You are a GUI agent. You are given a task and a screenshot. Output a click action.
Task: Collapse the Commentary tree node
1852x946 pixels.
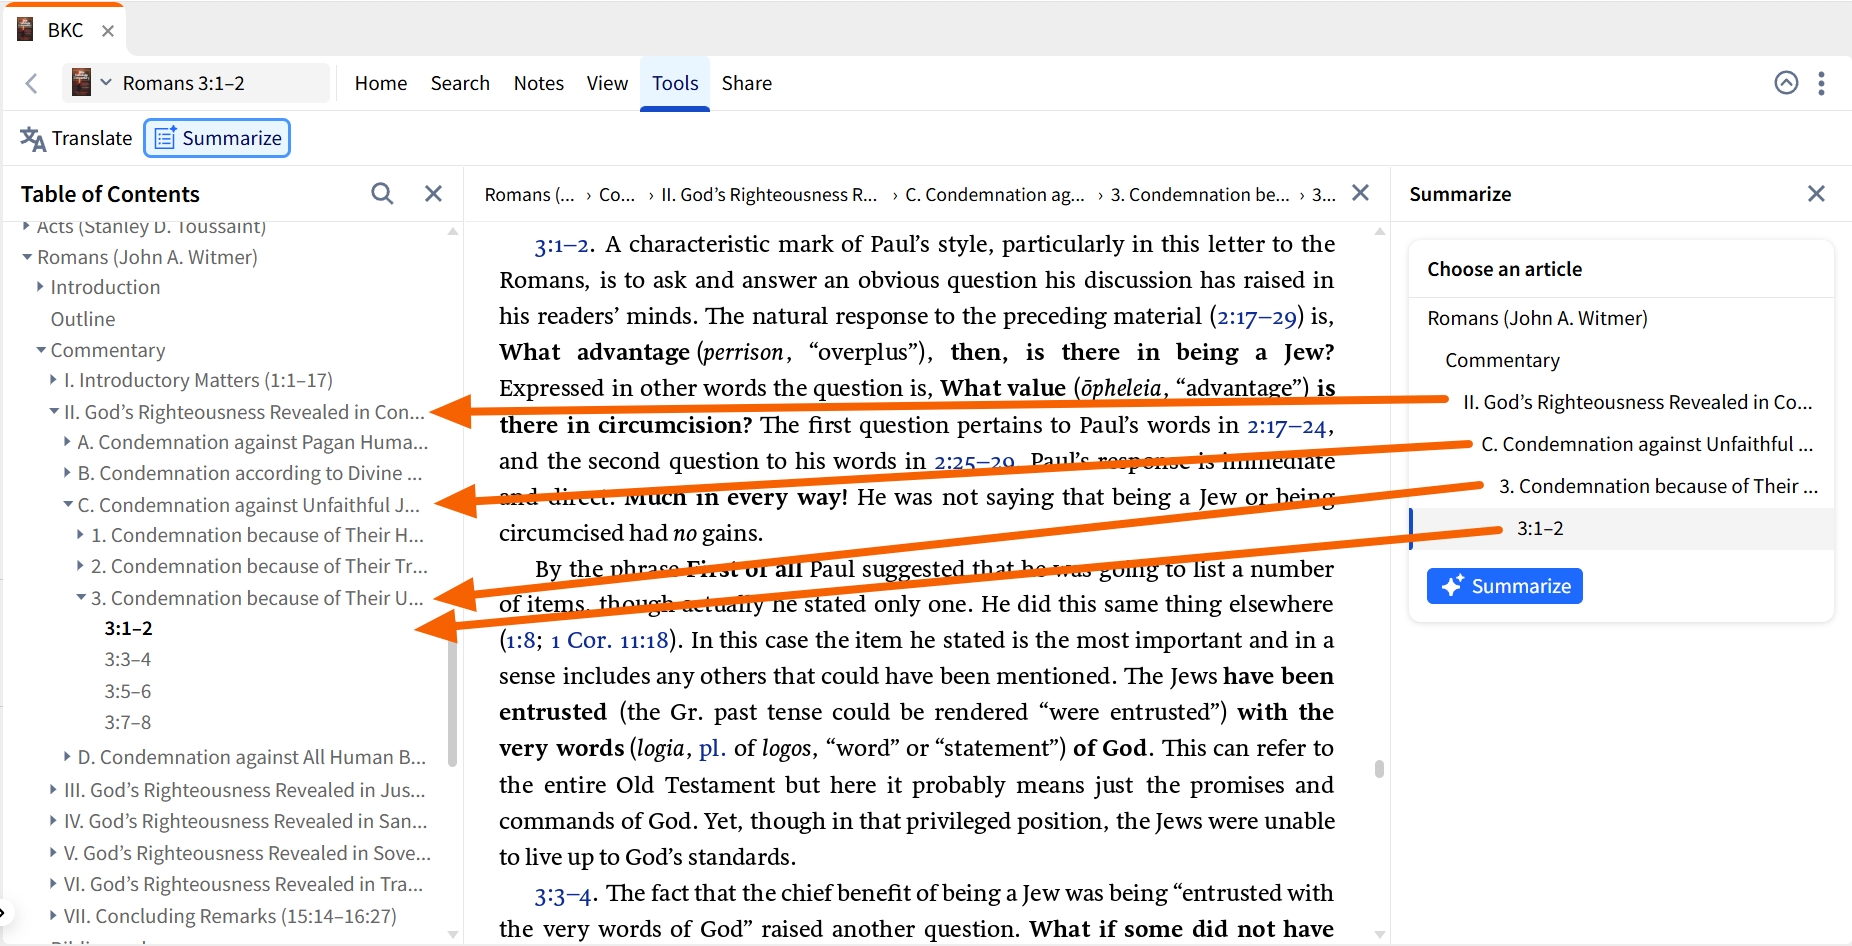41,350
